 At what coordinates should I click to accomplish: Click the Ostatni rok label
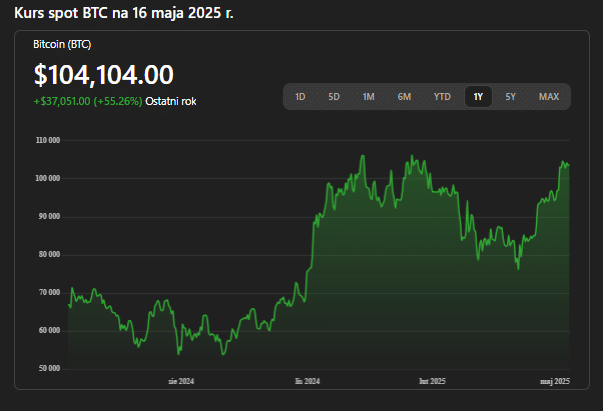point(171,102)
